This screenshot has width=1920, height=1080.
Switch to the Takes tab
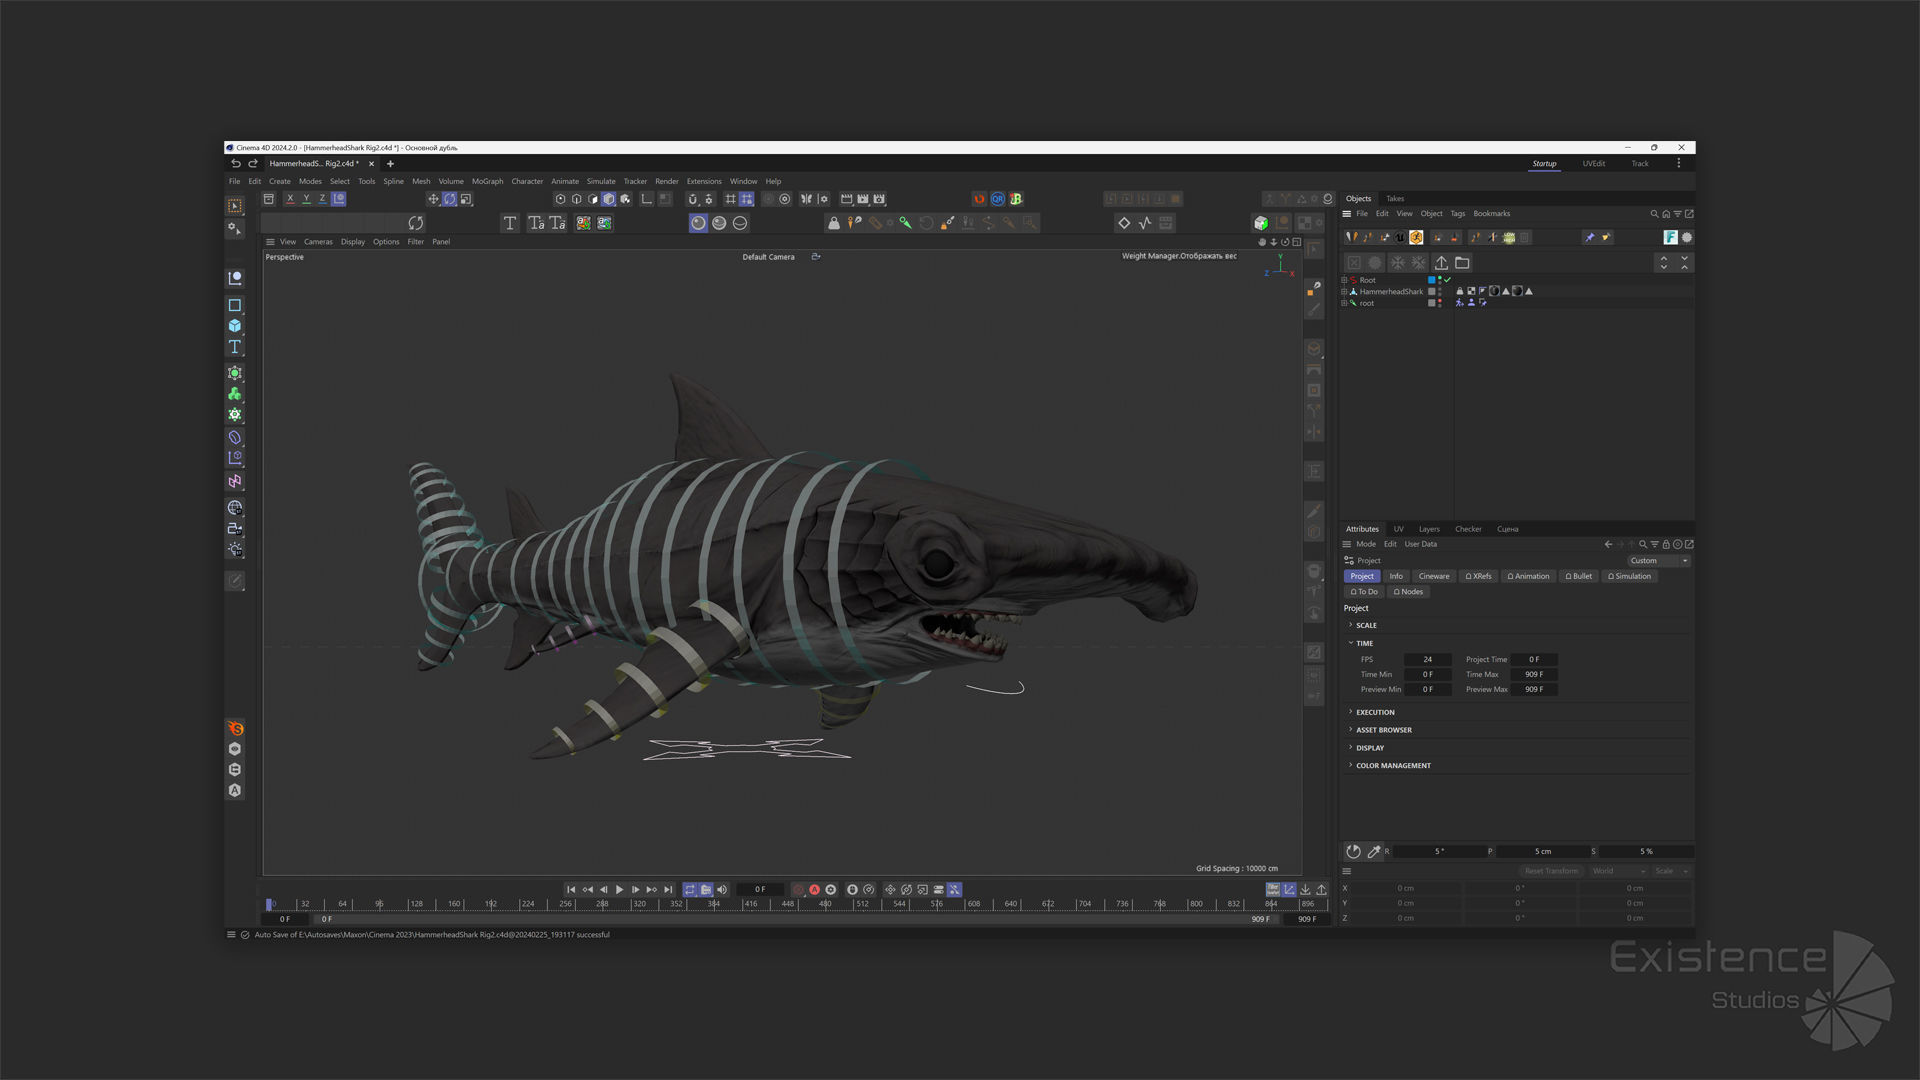pyautogui.click(x=1395, y=199)
